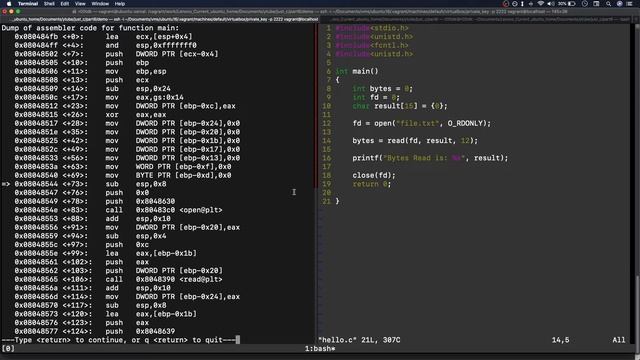Open the Shell menu
640x360 pixels.
49,4
